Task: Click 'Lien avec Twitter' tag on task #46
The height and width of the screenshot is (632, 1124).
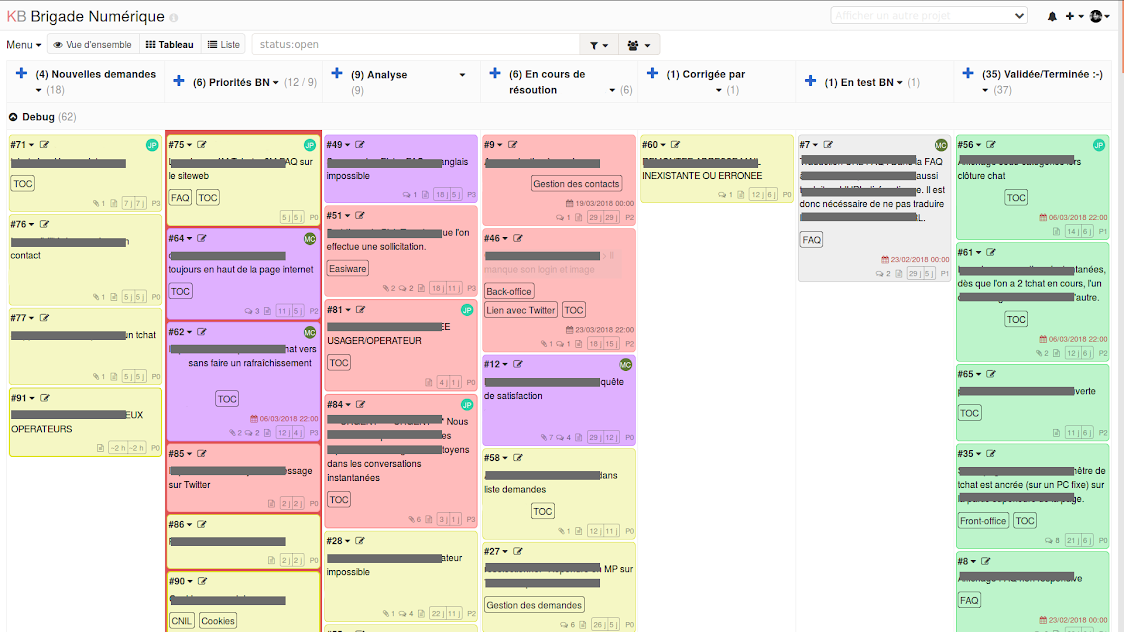Action: pos(520,310)
